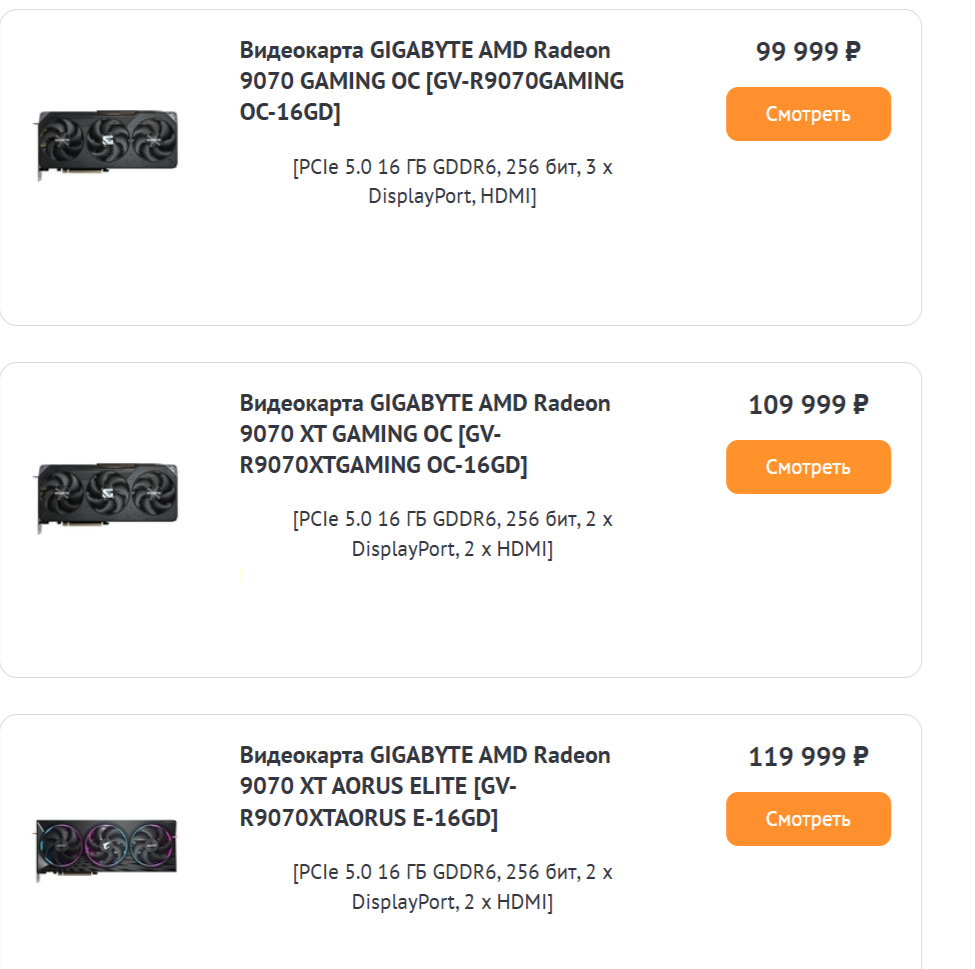Click the specs text of the AORUS ELITE card
This screenshot has width=975, height=969.
click(x=452, y=887)
